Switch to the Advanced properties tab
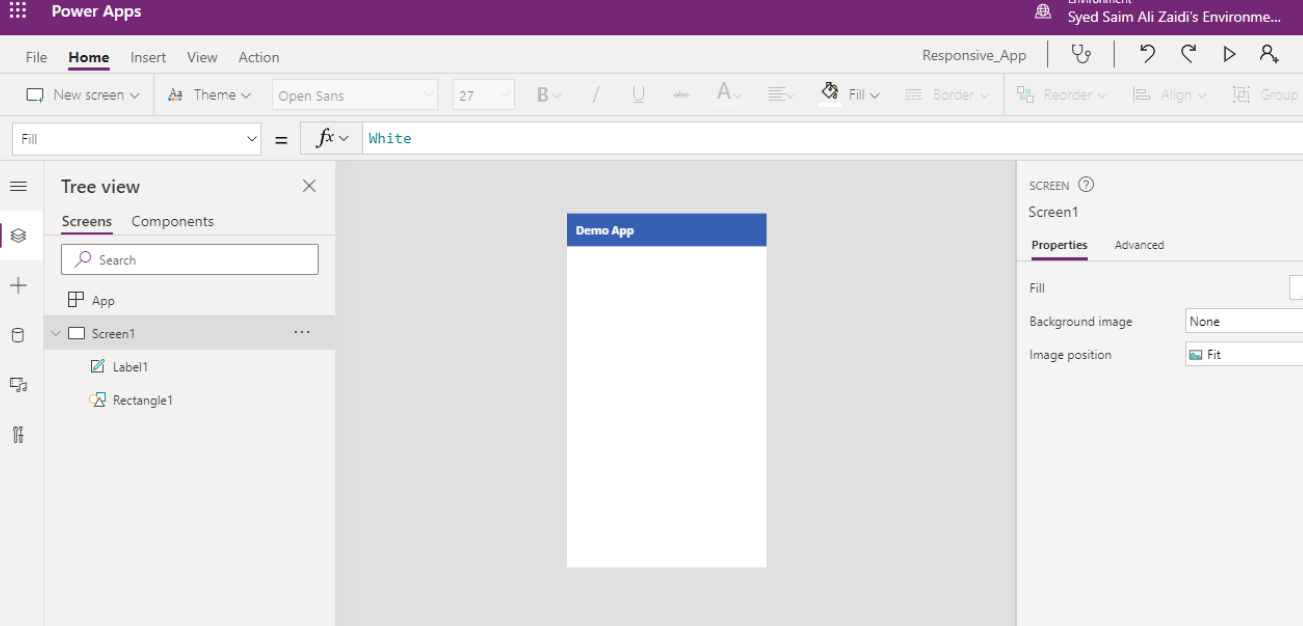The height and width of the screenshot is (626, 1303). (x=1139, y=245)
